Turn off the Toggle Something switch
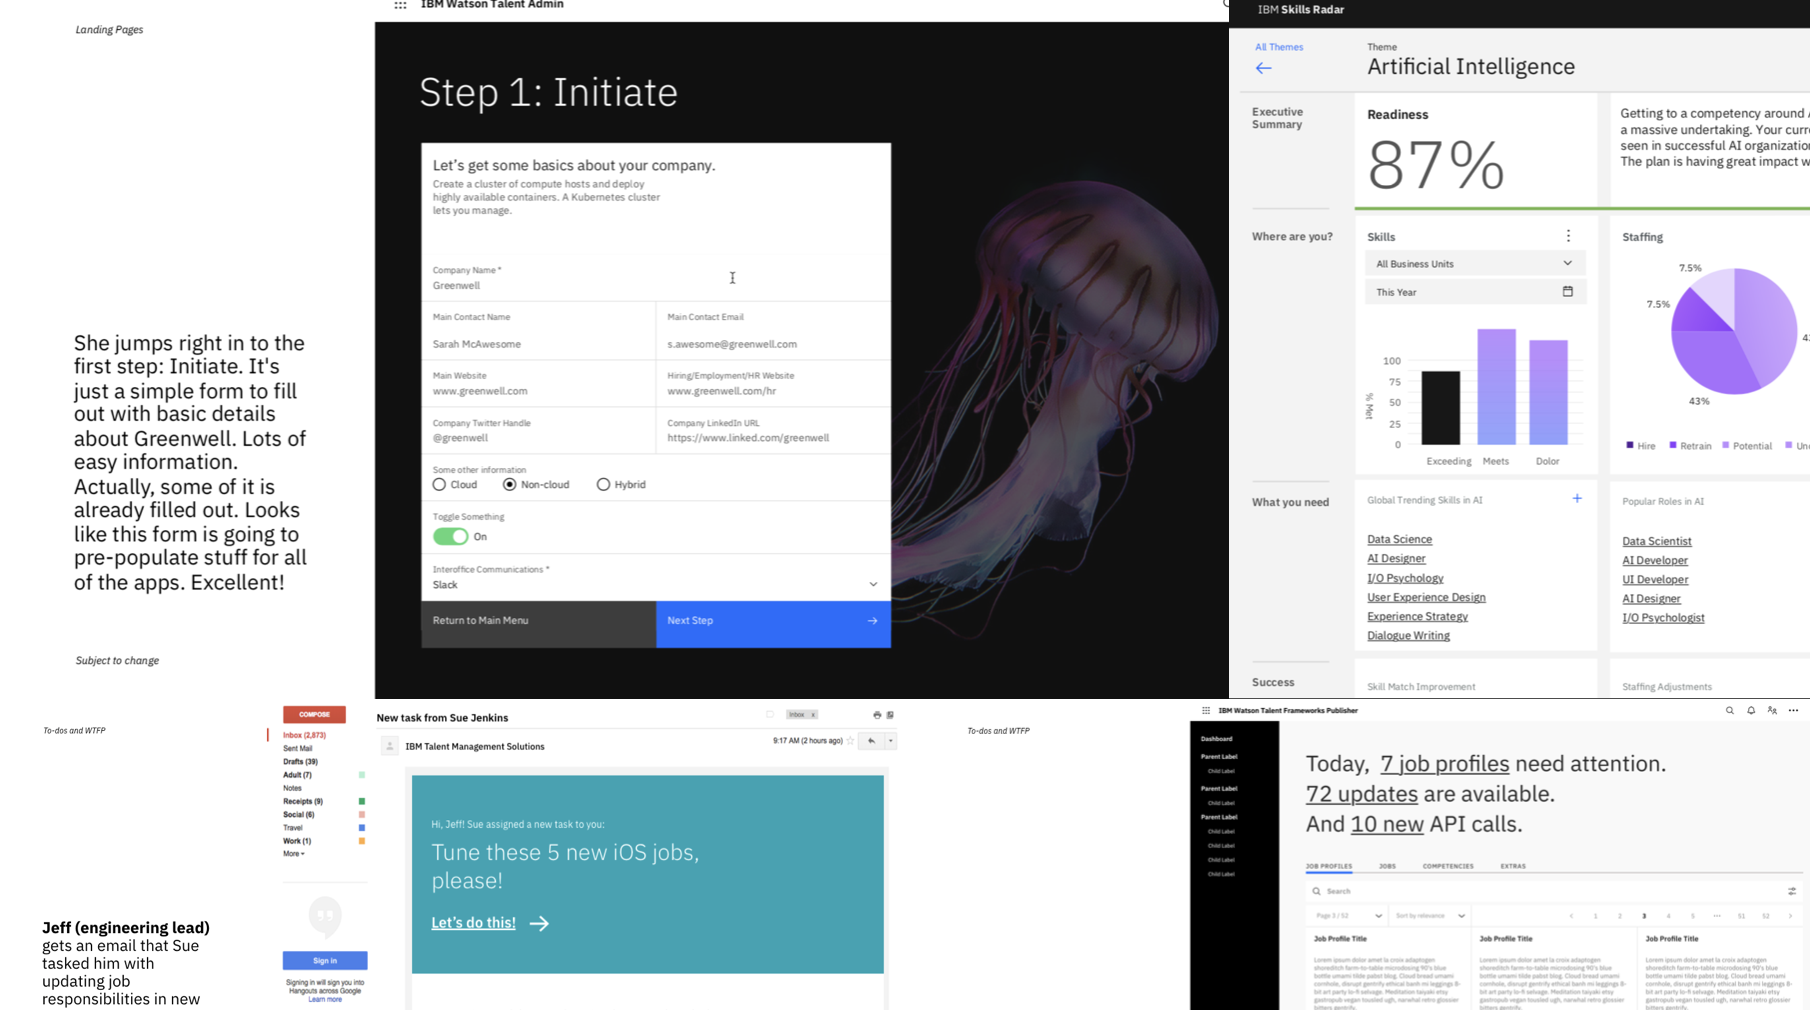Screen dimensions: 1810x1010 pyautogui.click(x=451, y=537)
